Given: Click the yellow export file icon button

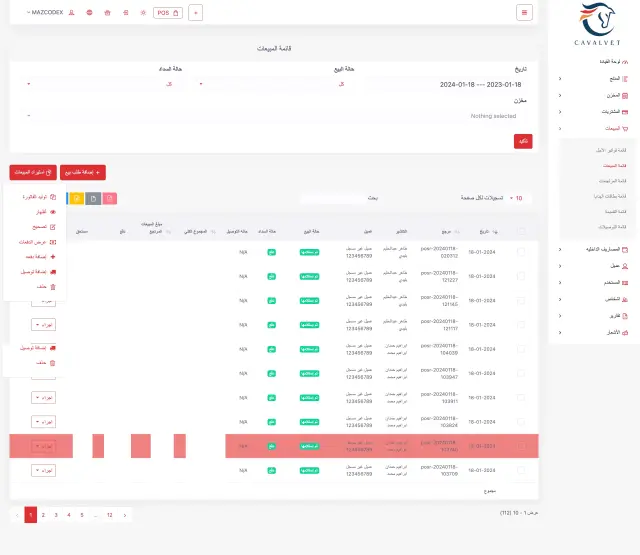Looking at the screenshot, I should (77, 198).
